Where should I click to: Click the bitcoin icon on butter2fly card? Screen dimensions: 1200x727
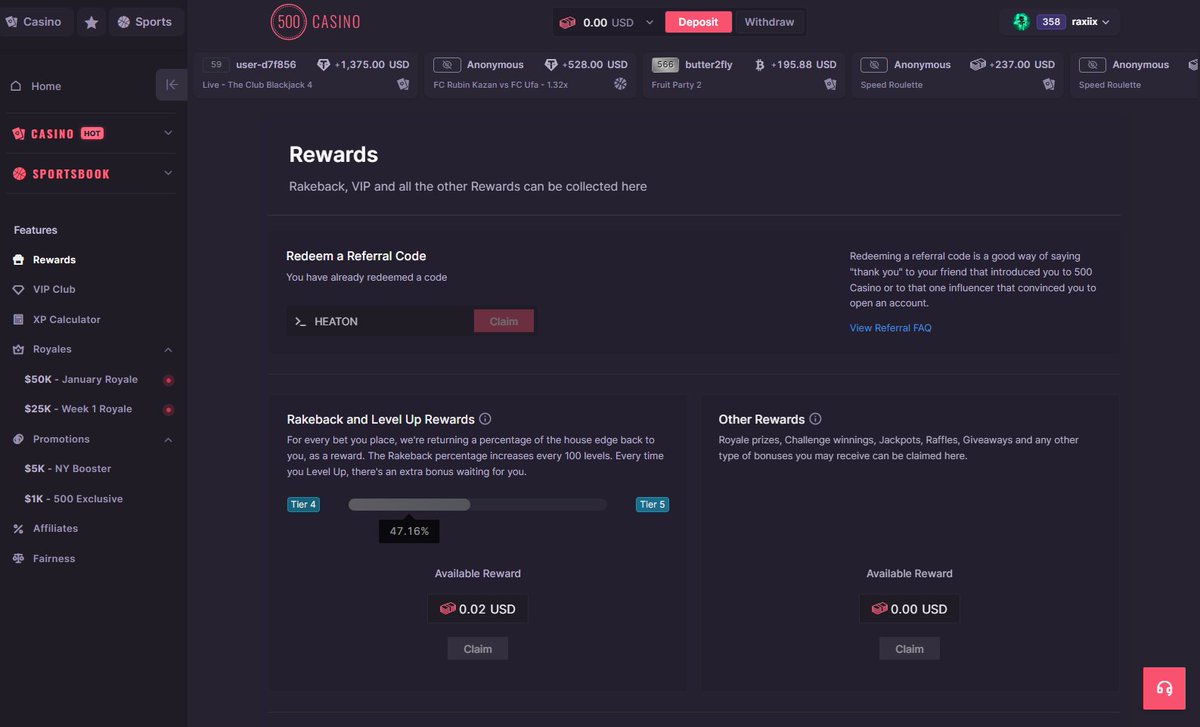[760, 65]
